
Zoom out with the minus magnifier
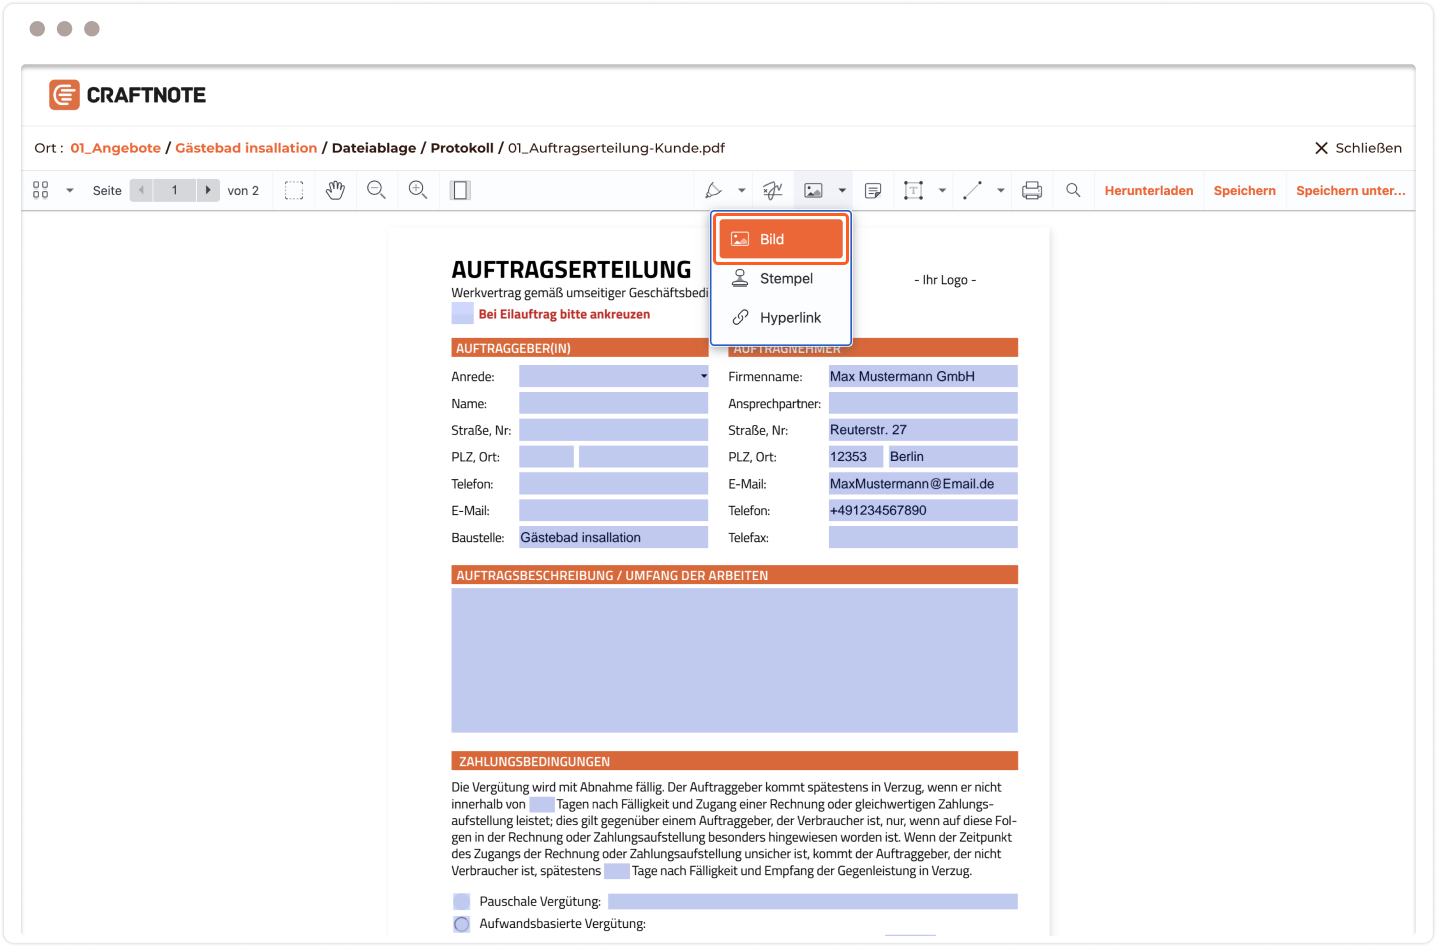[376, 190]
